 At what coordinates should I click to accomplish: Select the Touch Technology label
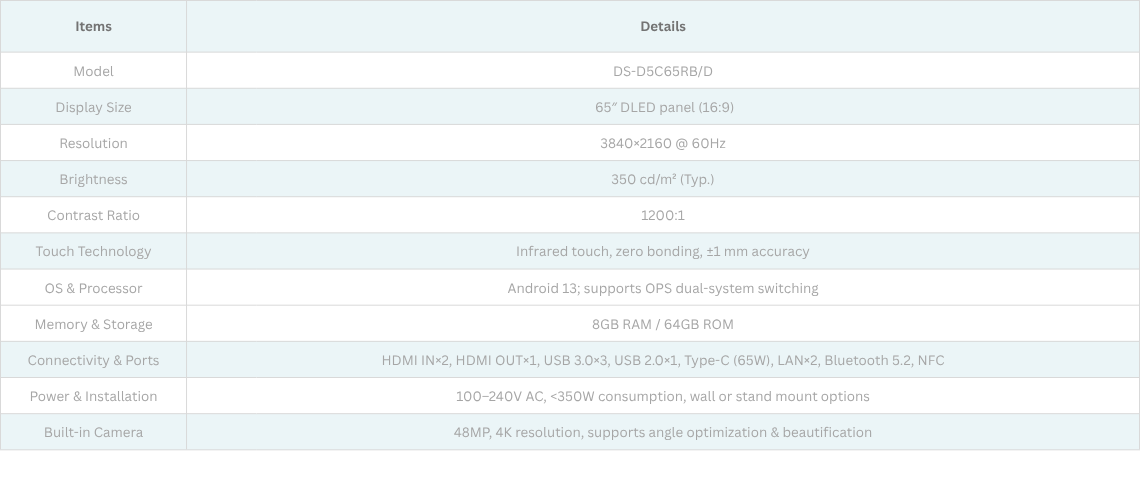[x=93, y=251]
